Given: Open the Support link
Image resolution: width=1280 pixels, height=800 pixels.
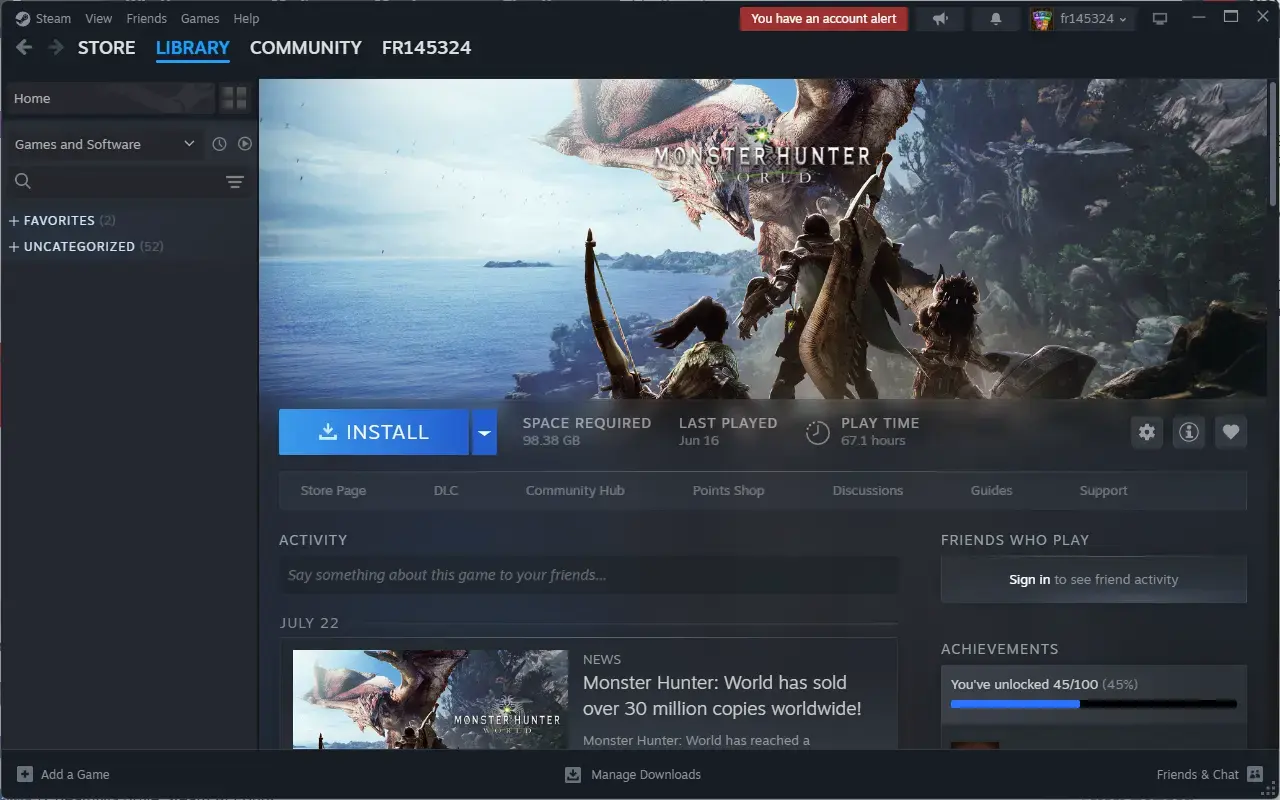Looking at the screenshot, I should (x=1103, y=490).
